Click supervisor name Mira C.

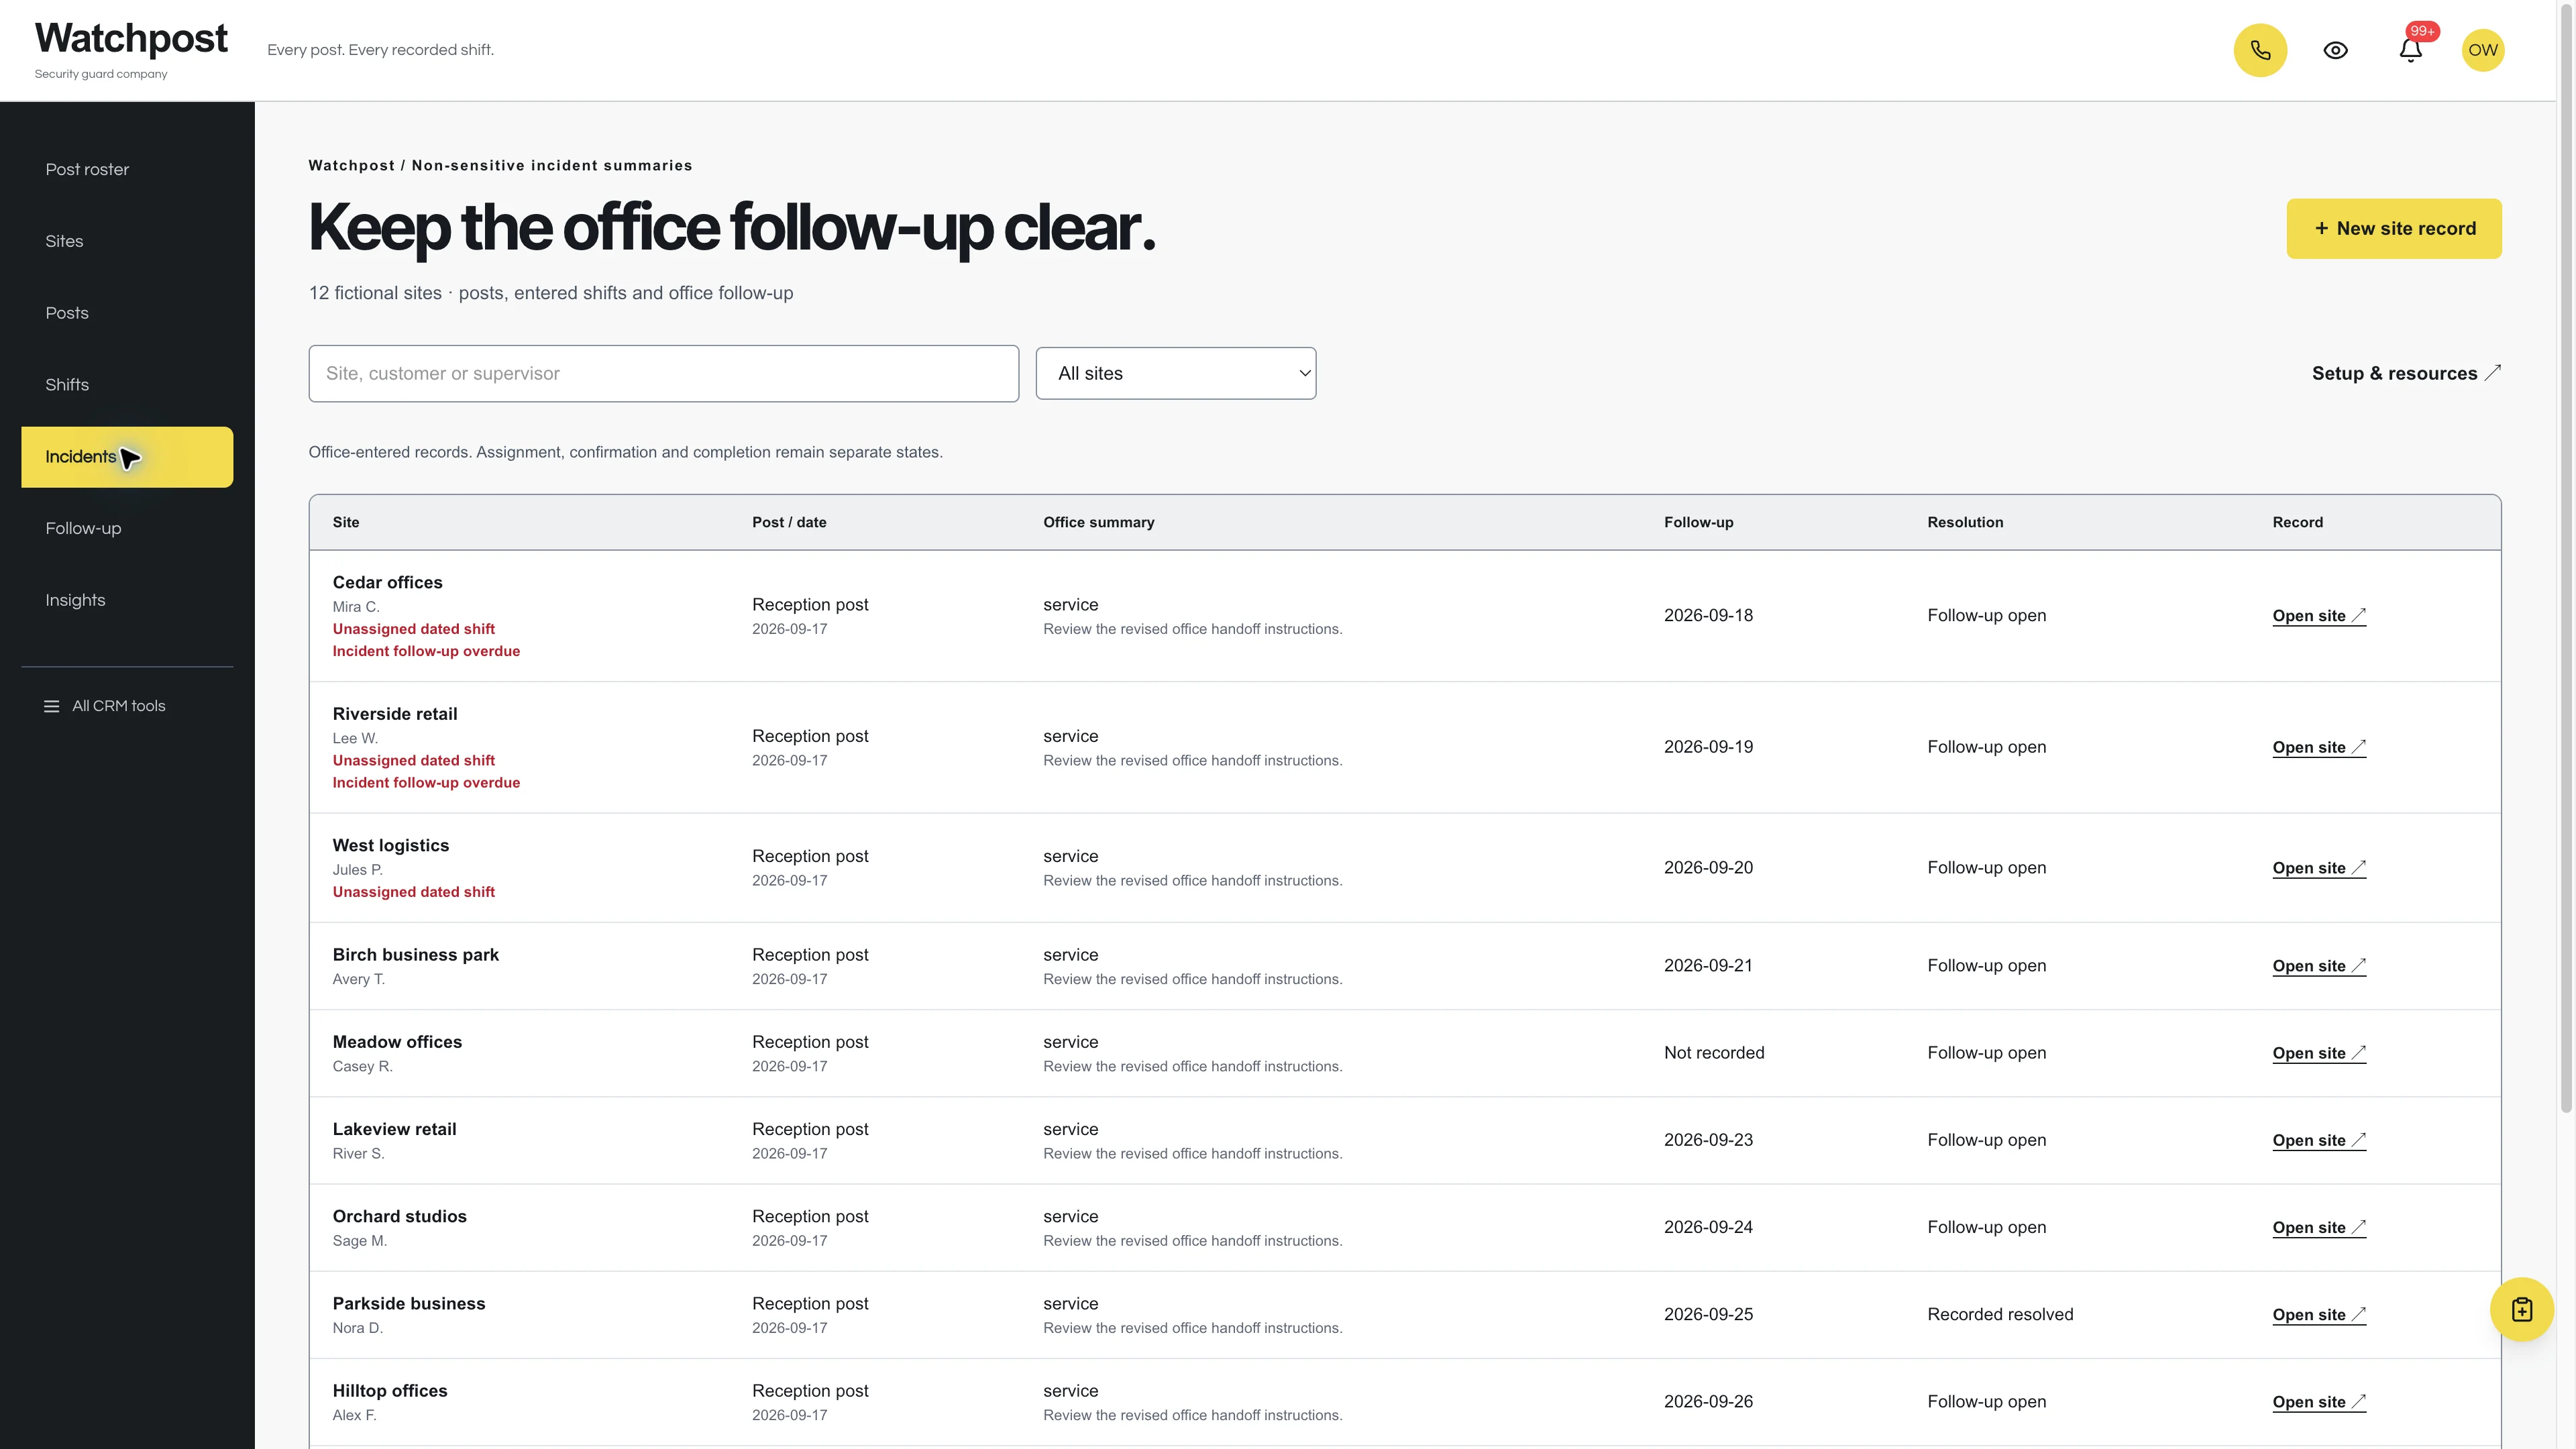pyautogui.click(x=356, y=607)
